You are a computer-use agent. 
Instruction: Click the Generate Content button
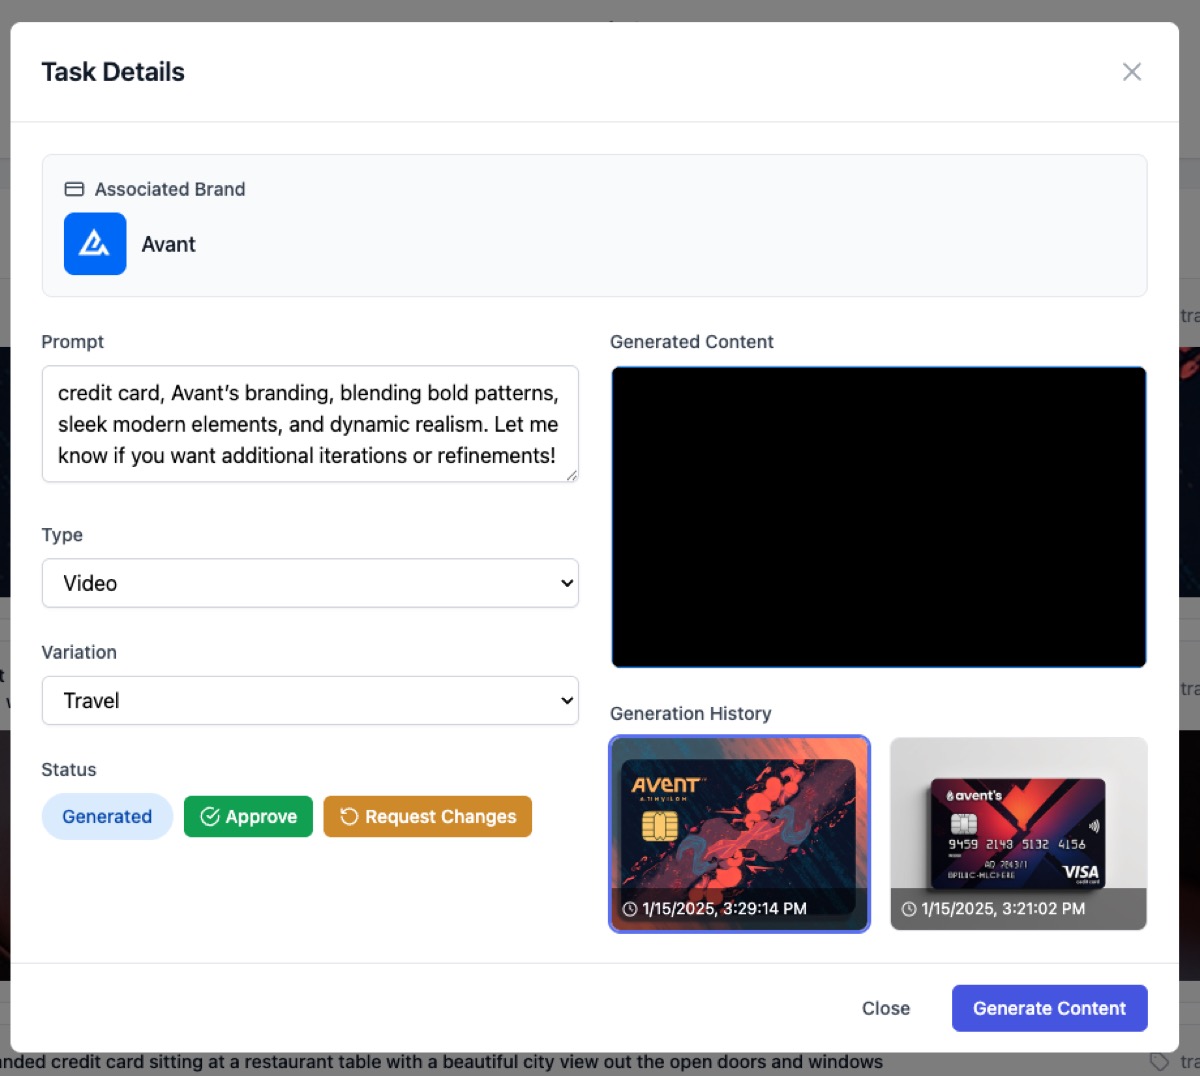click(x=1050, y=1008)
